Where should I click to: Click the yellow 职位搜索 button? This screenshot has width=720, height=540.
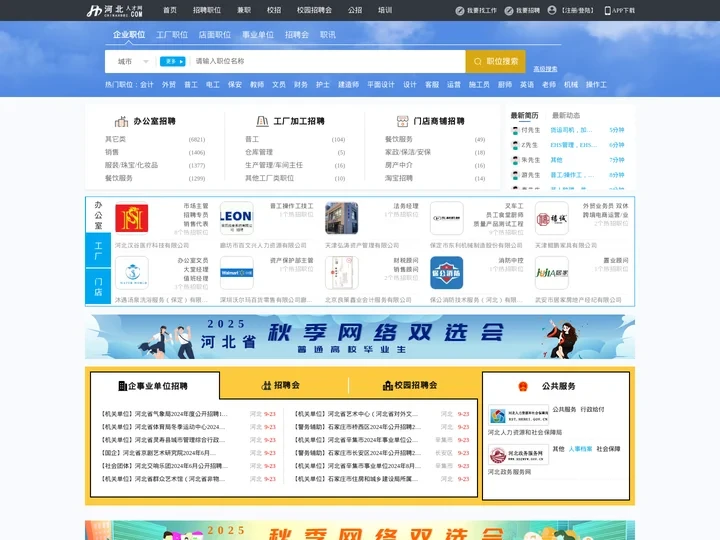point(495,62)
